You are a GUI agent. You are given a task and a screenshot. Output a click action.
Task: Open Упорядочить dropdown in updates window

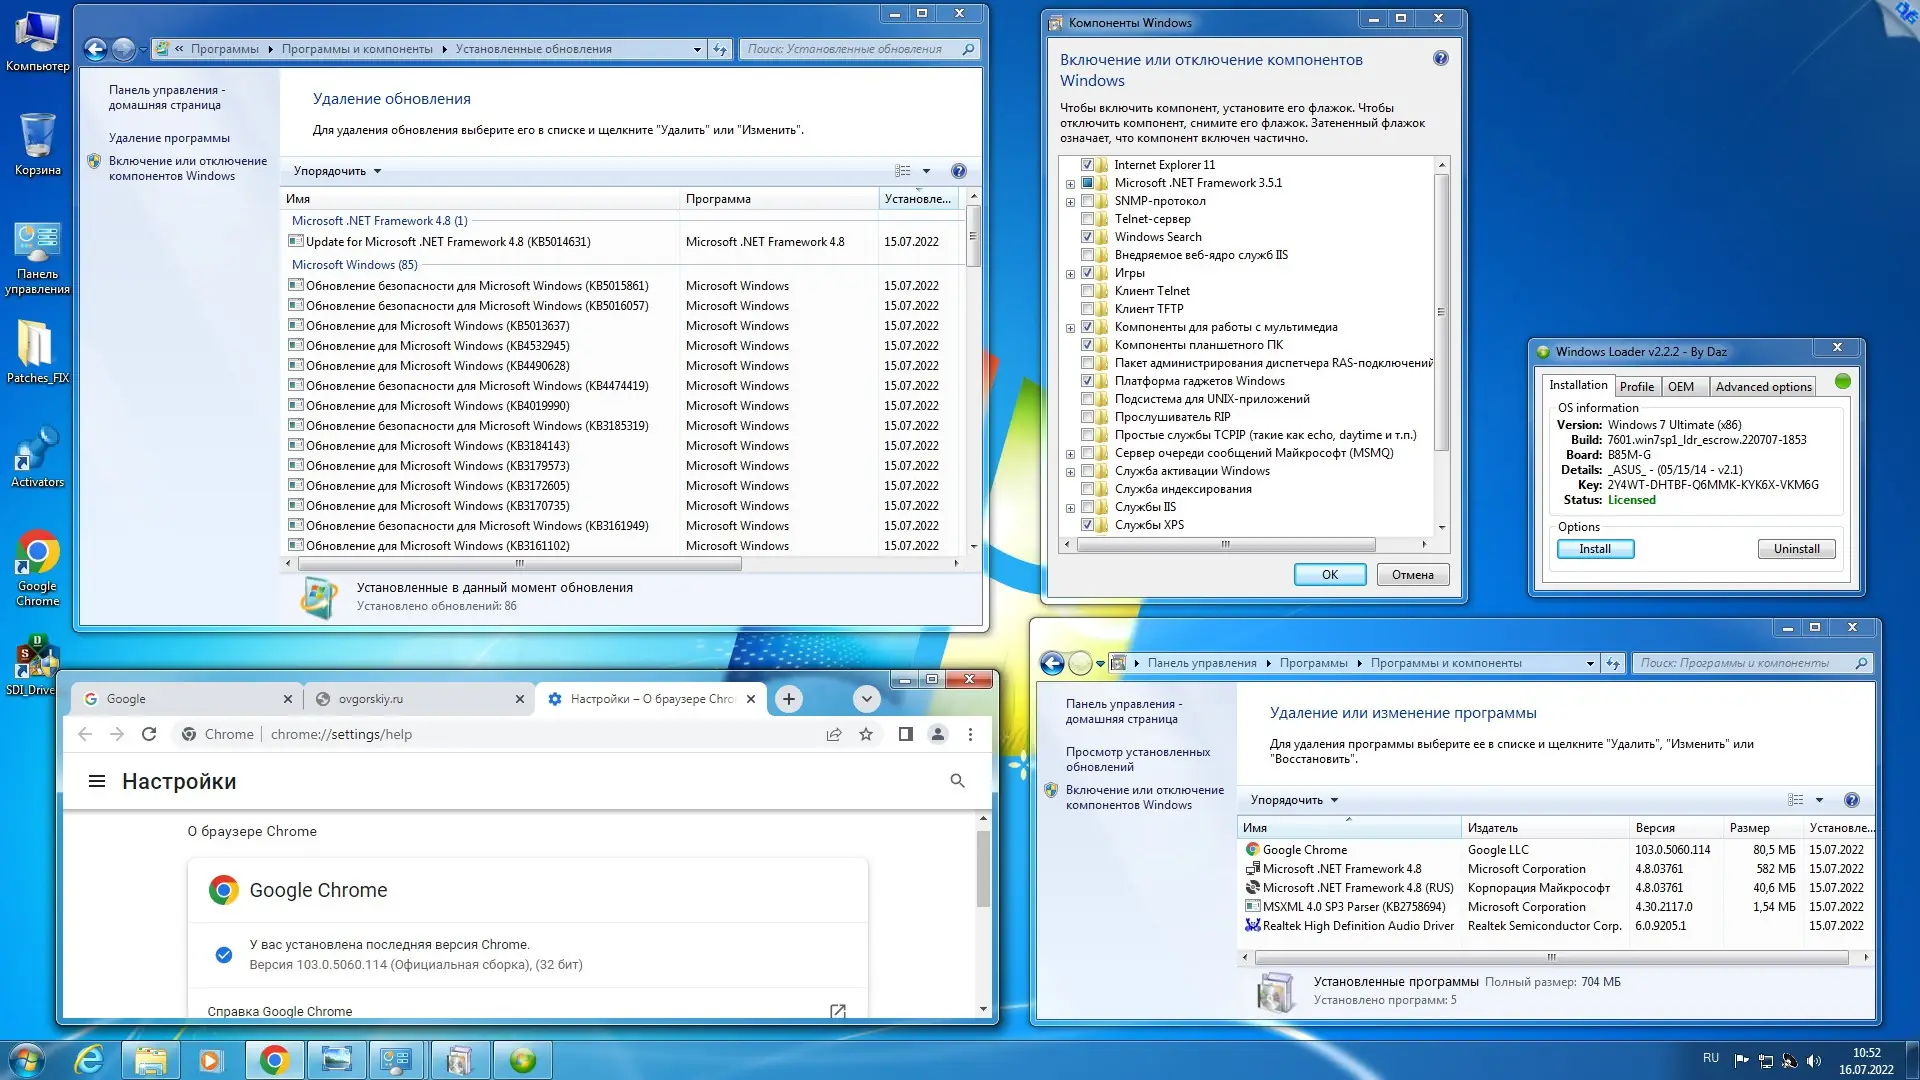click(337, 171)
